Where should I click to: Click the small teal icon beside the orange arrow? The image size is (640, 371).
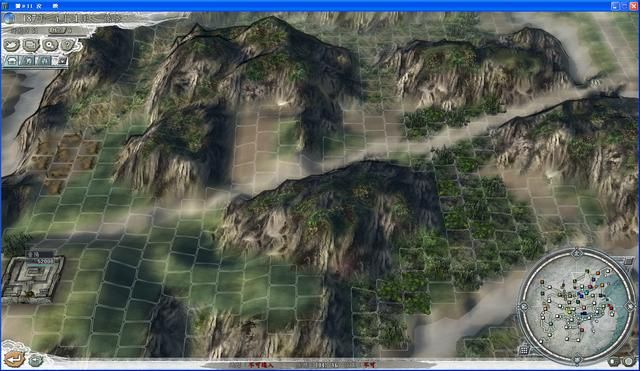click(36, 360)
